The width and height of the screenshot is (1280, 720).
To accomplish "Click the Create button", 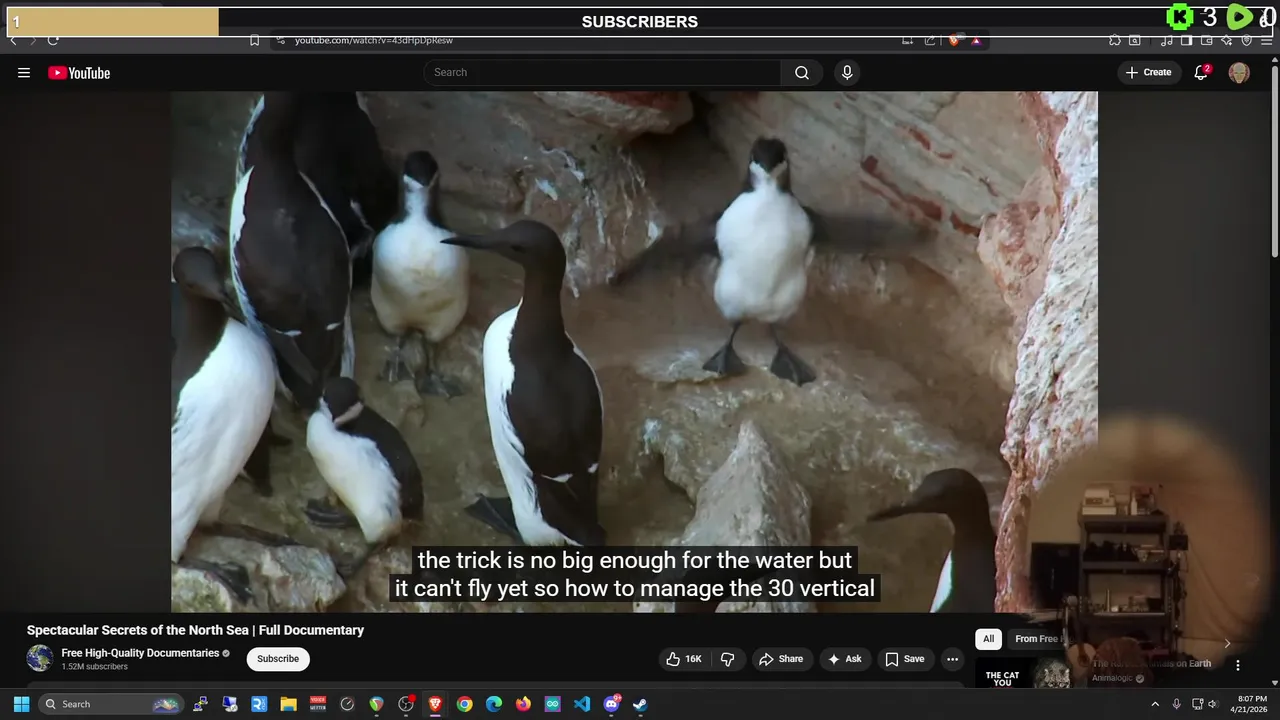I will pos(1148,72).
